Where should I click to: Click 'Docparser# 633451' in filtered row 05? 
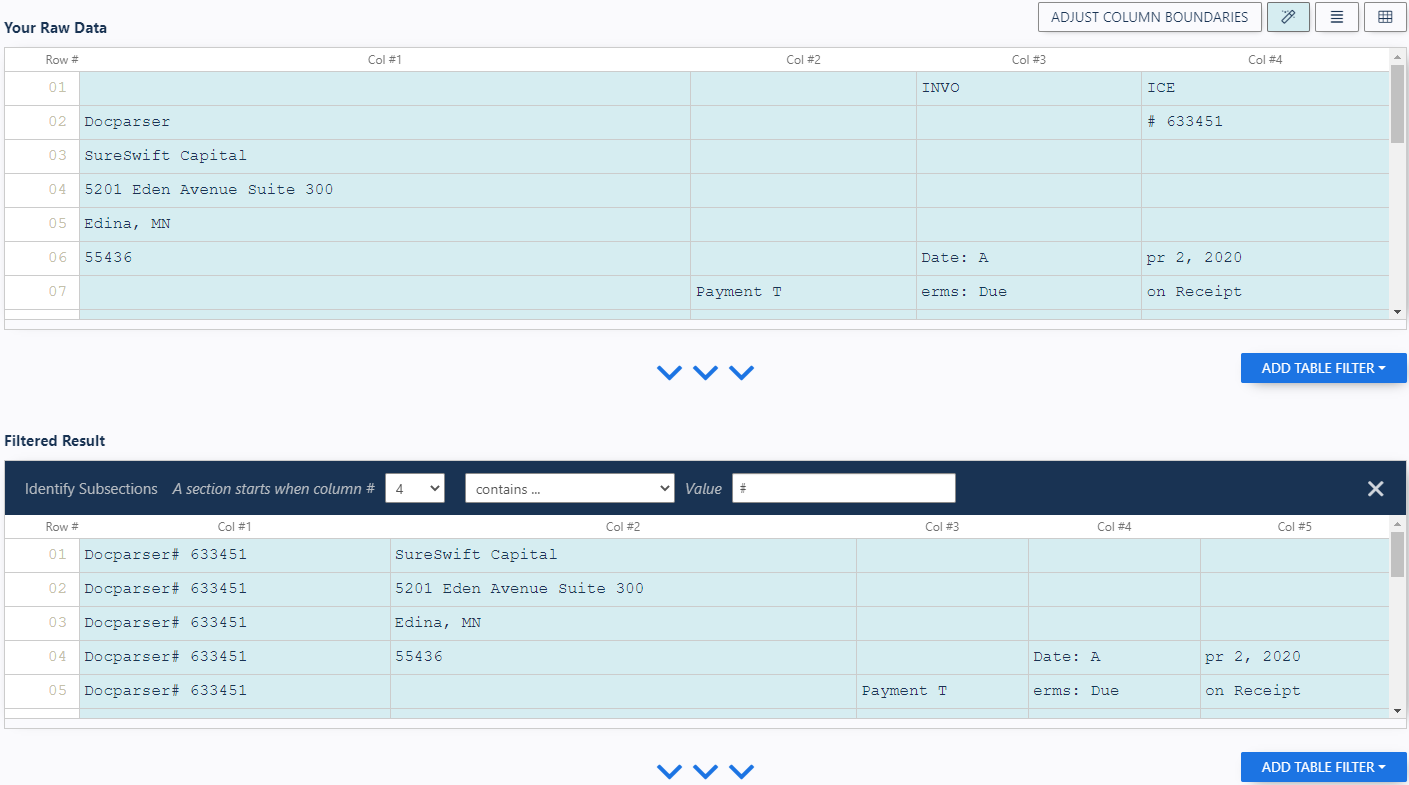coord(235,691)
